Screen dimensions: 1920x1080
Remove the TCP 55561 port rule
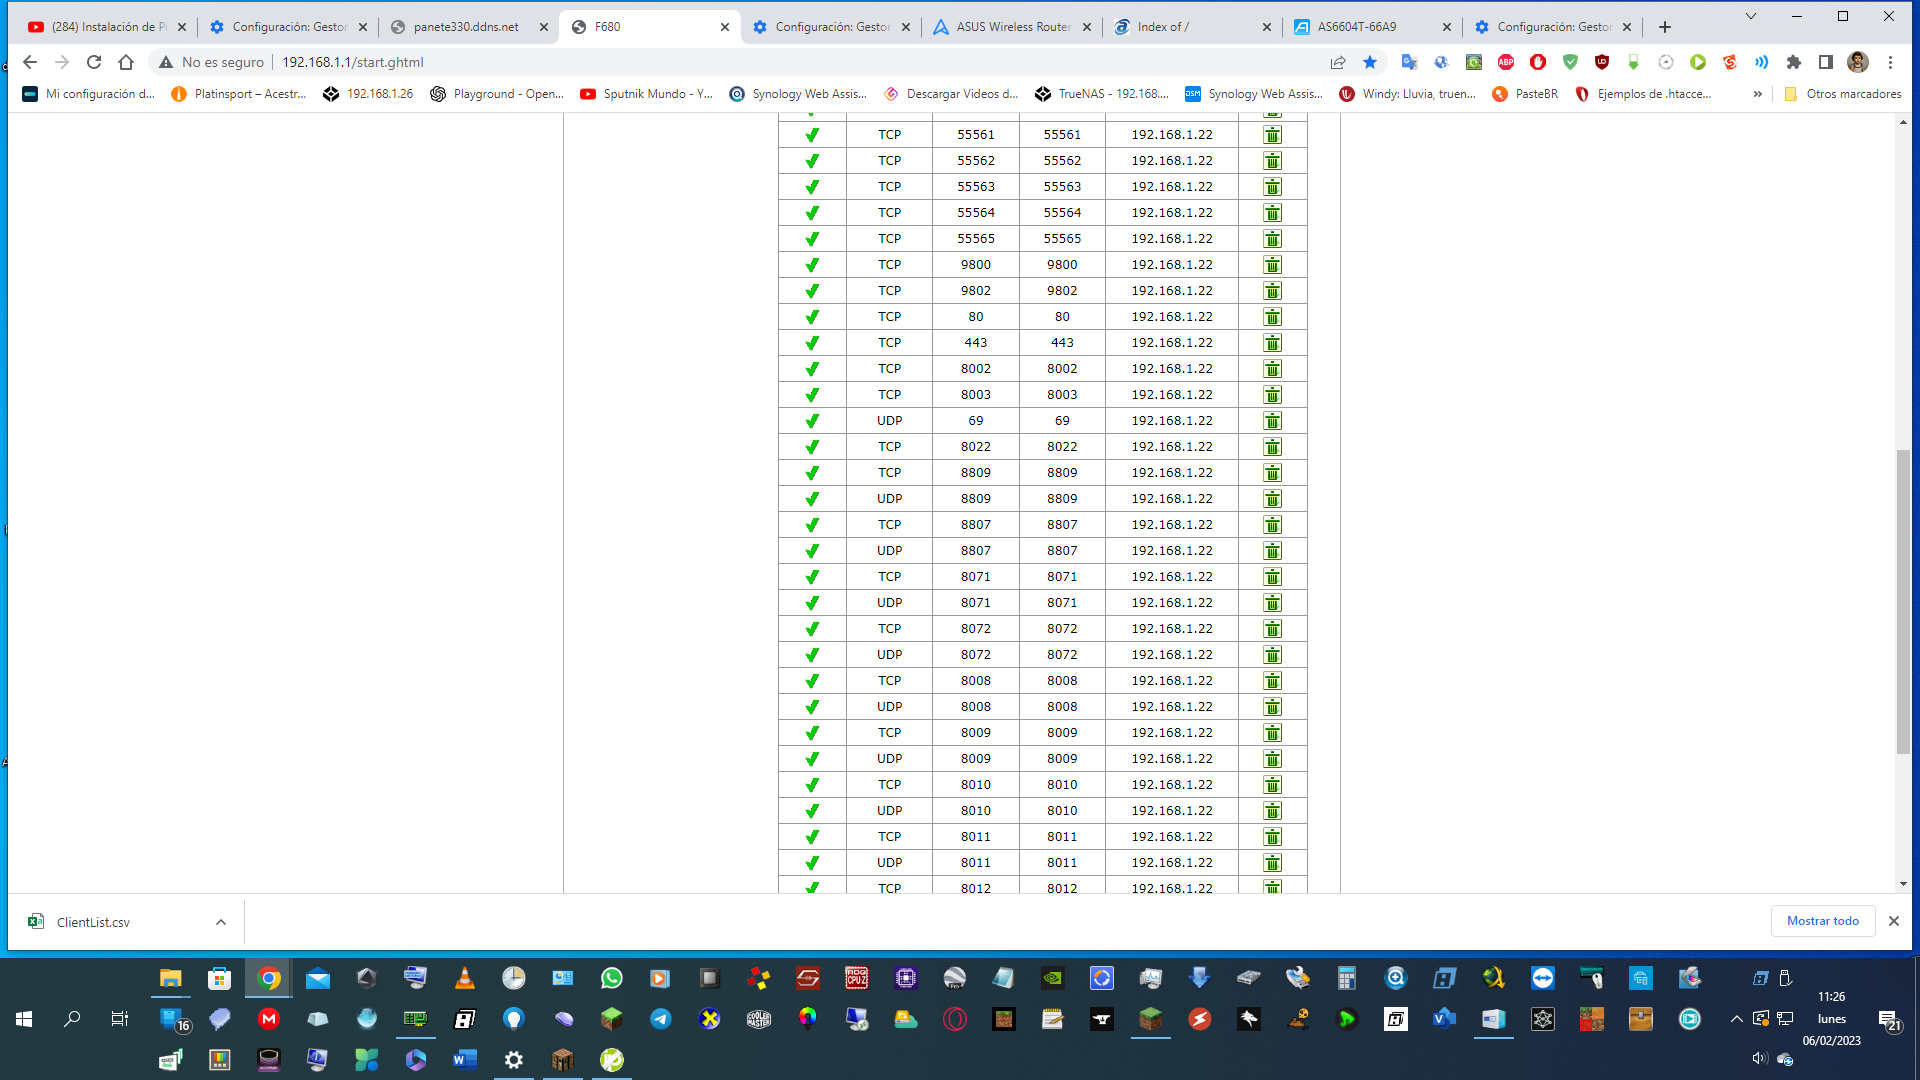(x=1272, y=135)
